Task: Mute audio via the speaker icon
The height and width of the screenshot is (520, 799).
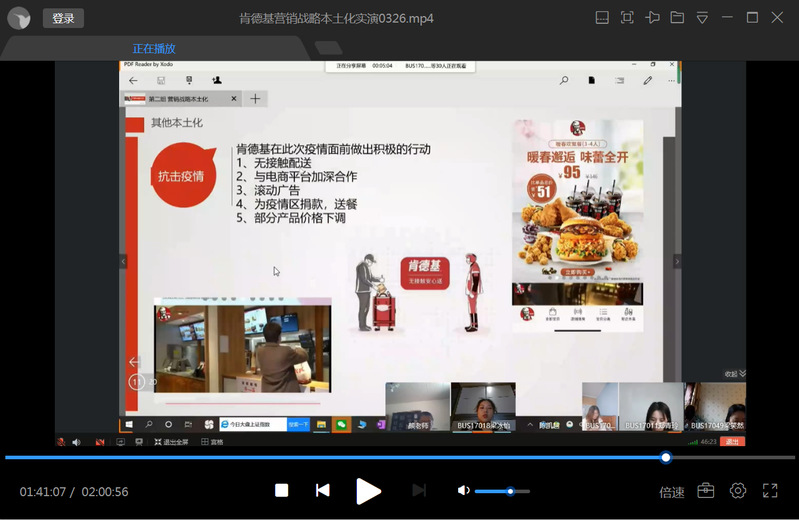Action: [463, 490]
